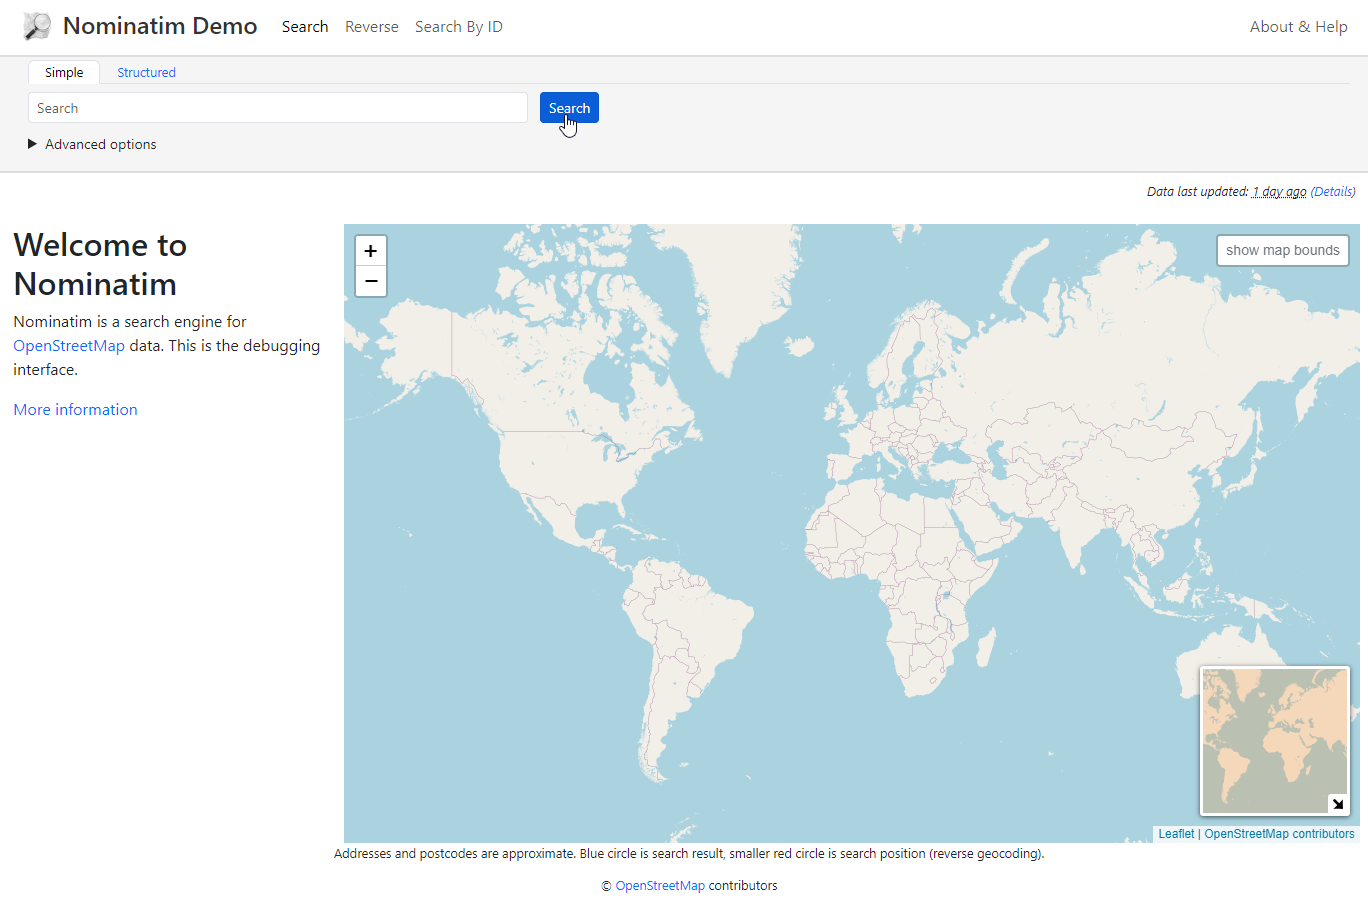This screenshot has height=900, width=1368.
Task: Select the Simple search tab
Action: point(63,72)
